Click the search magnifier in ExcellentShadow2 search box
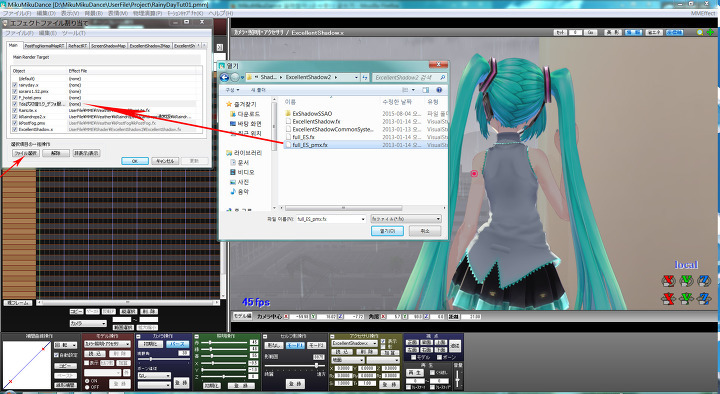Image resolution: width=720 pixels, height=394 pixels. [x=442, y=78]
